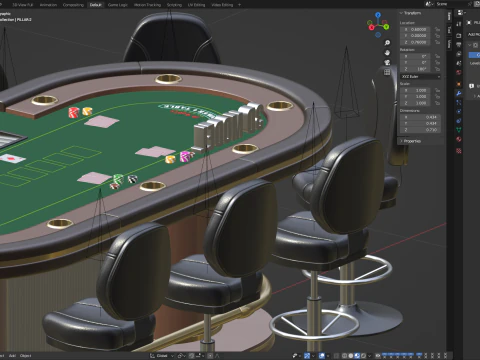Open the View sidebar tab
Viewport: 480px width, 360px height.
point(449,44)
